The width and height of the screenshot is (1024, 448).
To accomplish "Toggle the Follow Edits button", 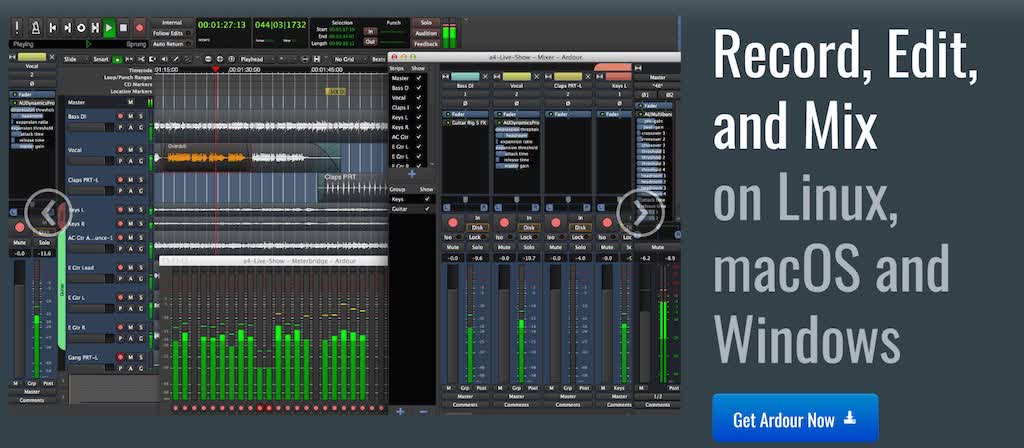I will [x=172, y=33].
